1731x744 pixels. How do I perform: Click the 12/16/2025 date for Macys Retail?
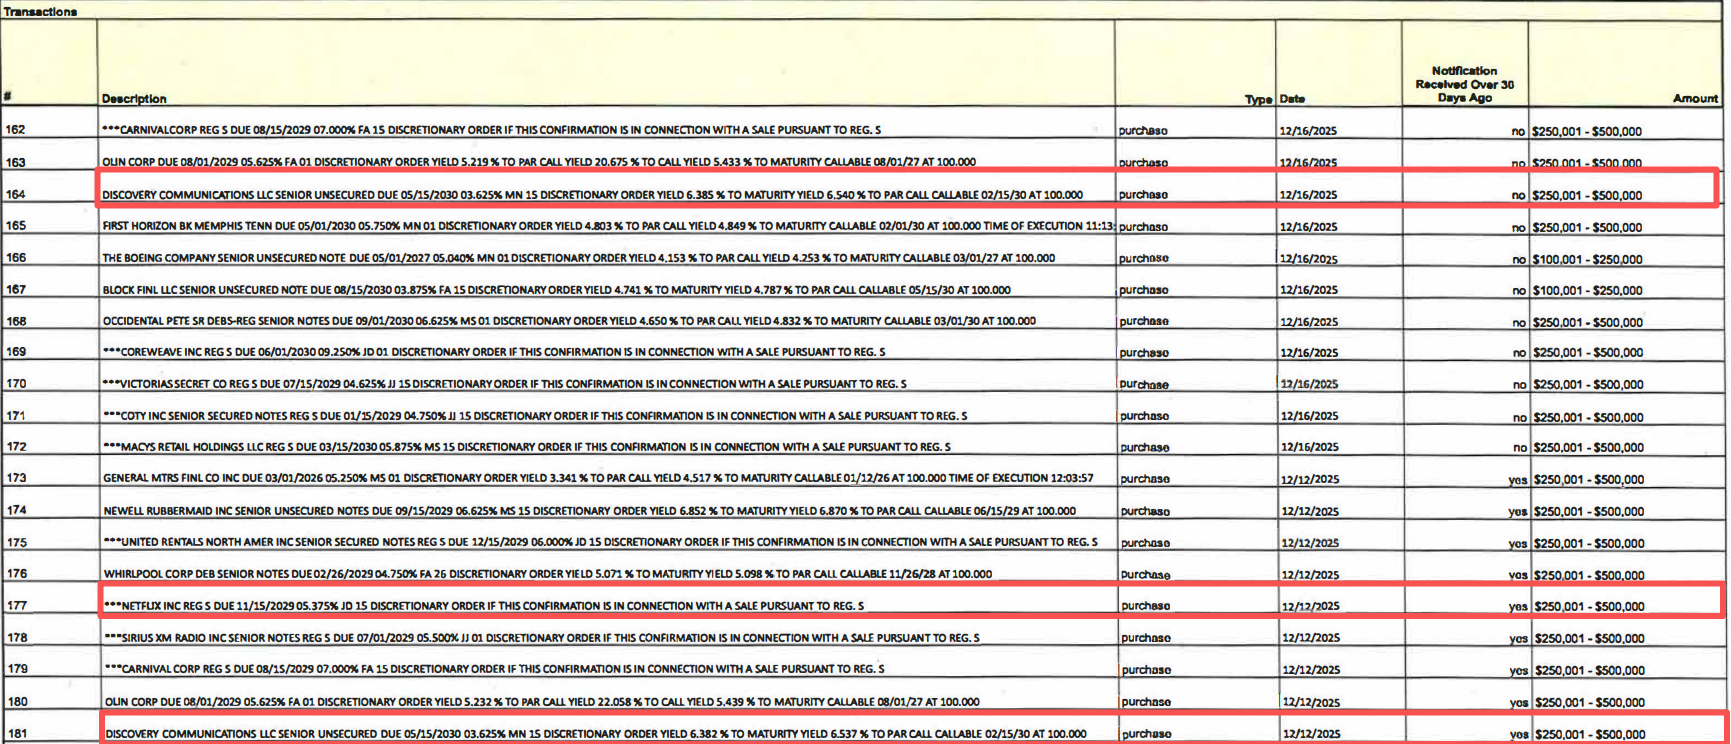pyautogui.click(x=1309, y=447)
